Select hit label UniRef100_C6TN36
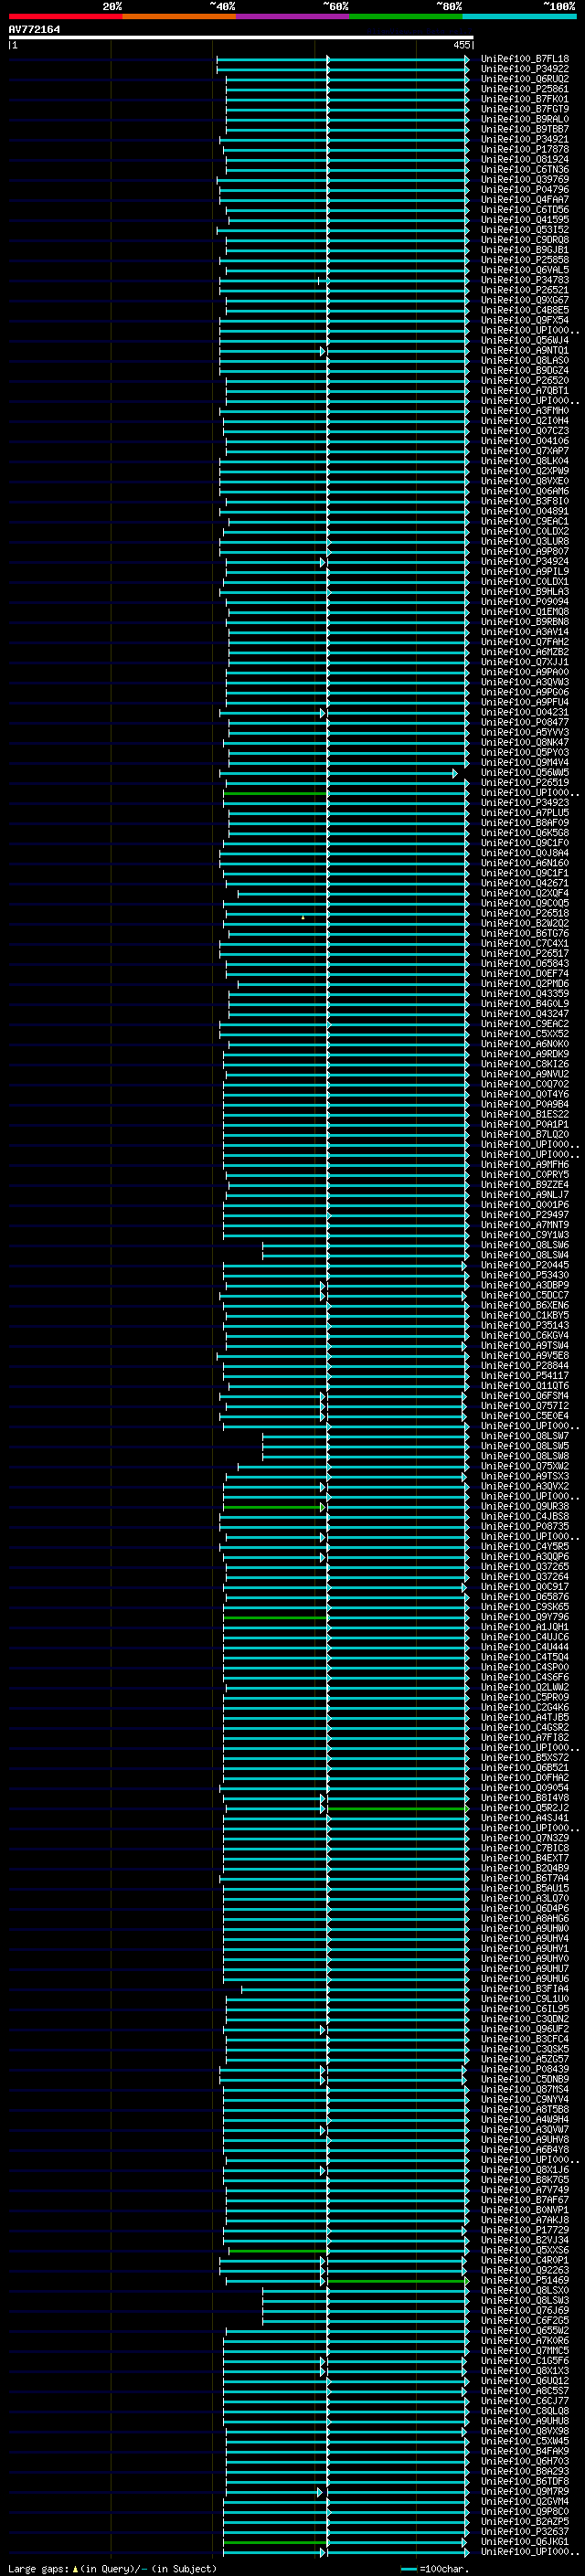The image size is (585, 2576). [x=525, y=169]
